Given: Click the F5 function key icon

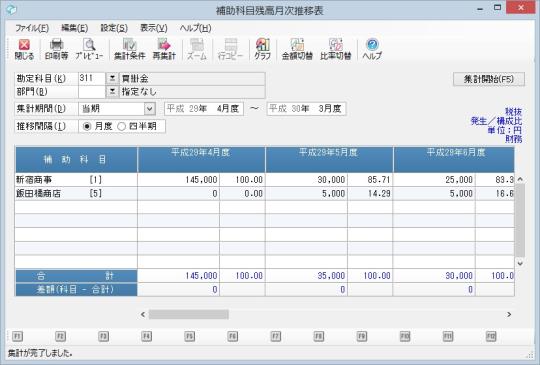Looking at the screenshot, I should (189, 336).
